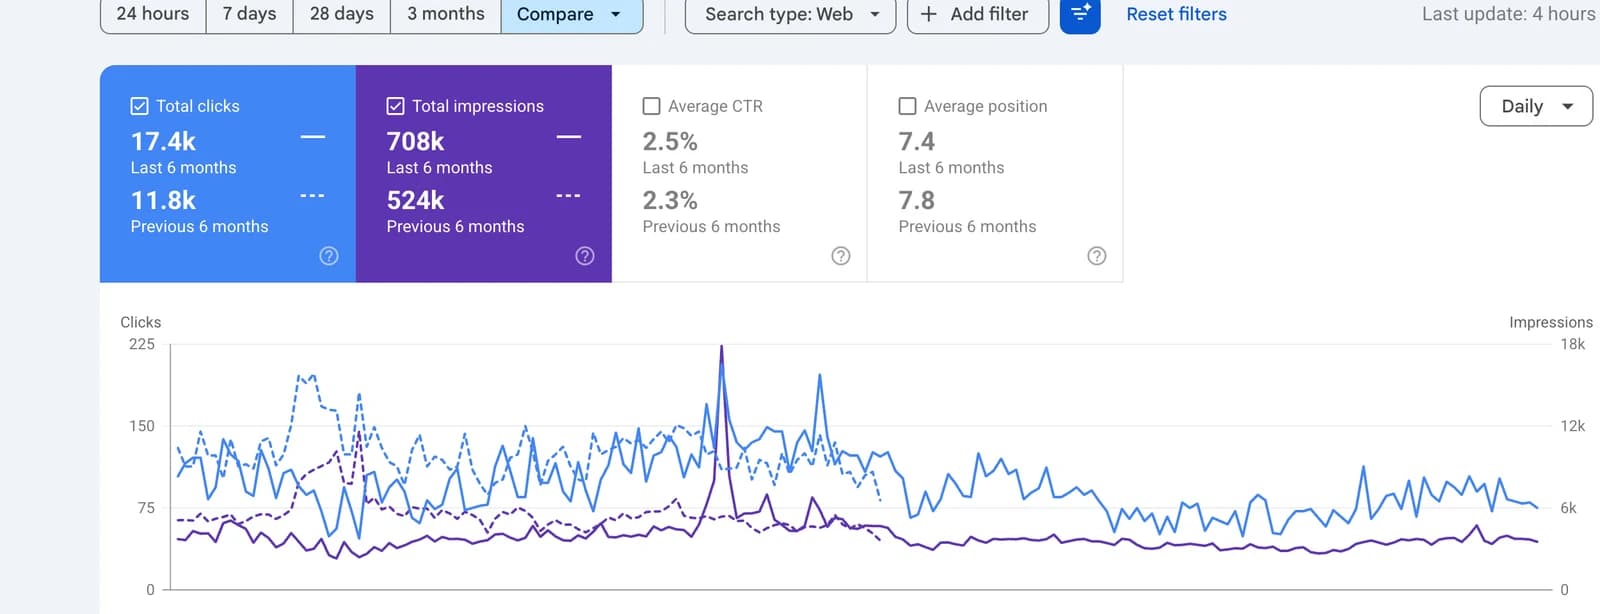This screenshot has height=614, width=1600.
Task: Open the Search type: Web dropdown
Action: (x=790, y=14)
